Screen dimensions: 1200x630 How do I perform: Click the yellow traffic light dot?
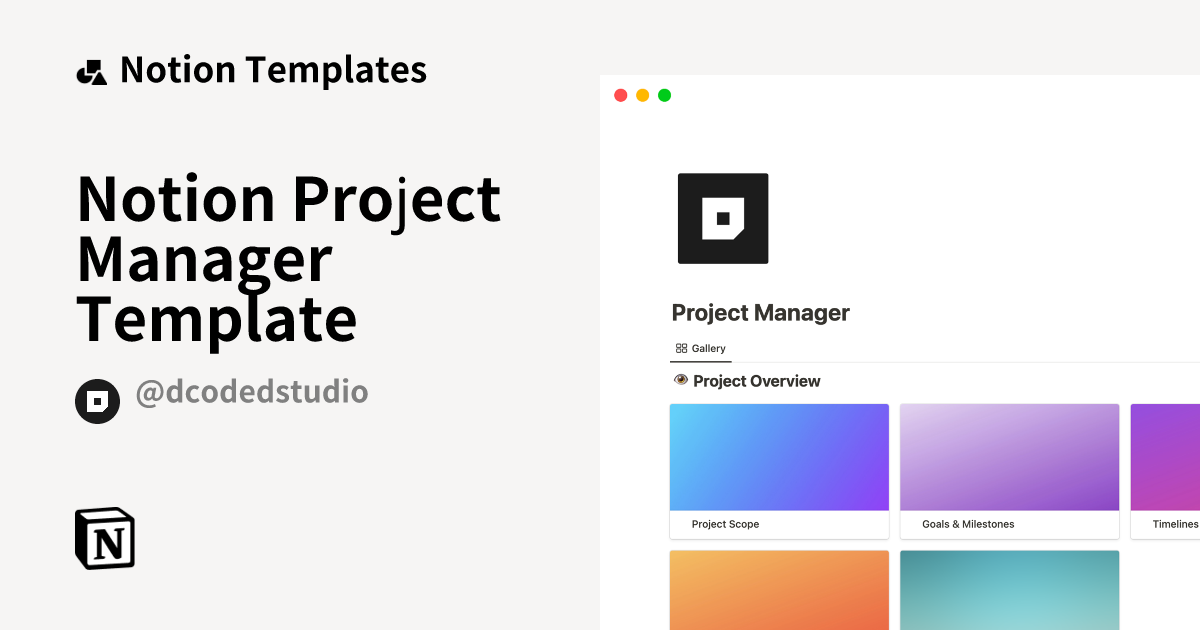(x=641, y=94)
